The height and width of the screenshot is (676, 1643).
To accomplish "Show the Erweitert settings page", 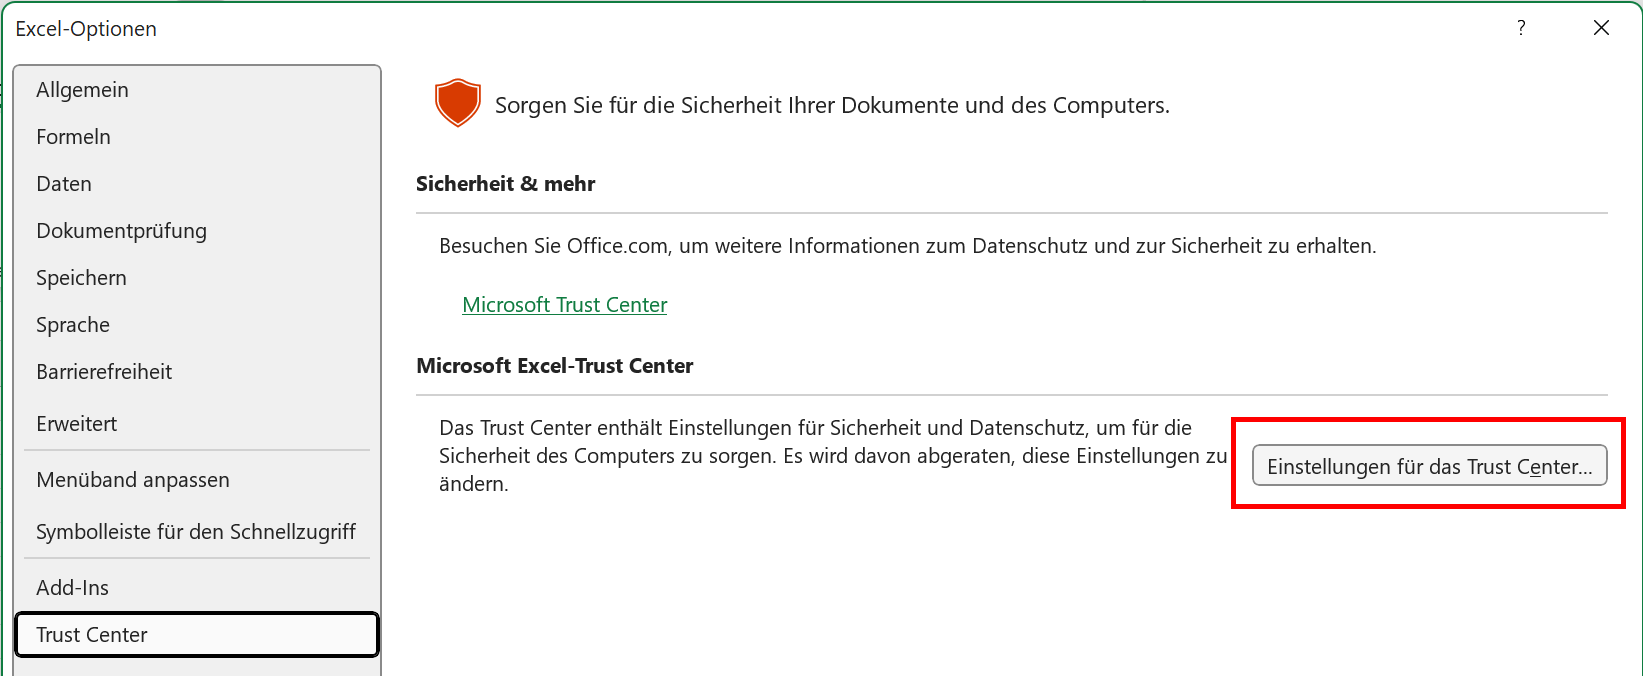I will pos(77,424).
